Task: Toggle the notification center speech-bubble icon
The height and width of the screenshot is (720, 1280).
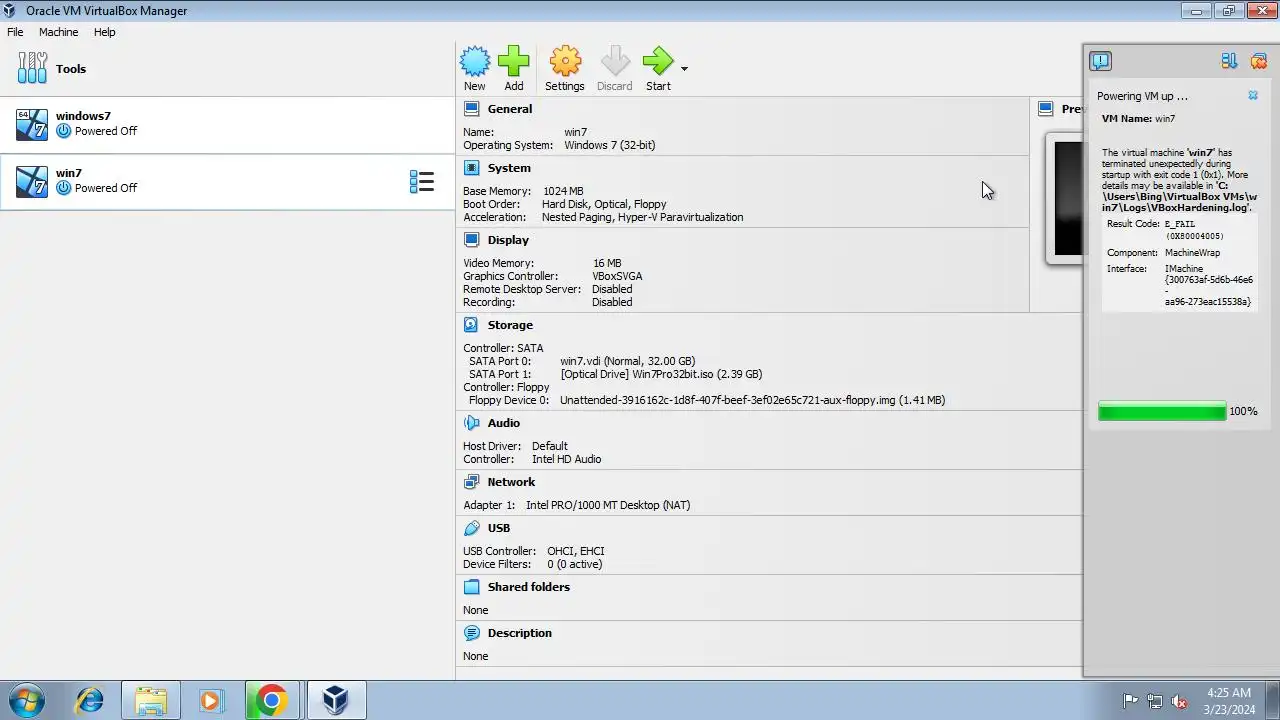Action: tap(1100, 62)
